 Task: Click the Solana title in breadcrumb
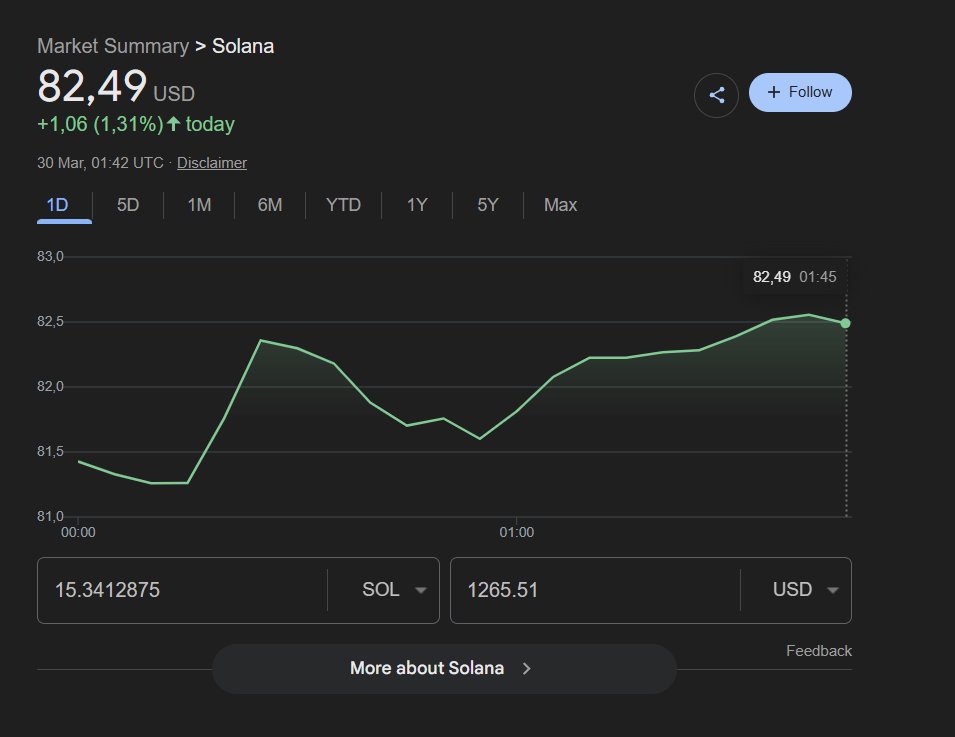243,46
